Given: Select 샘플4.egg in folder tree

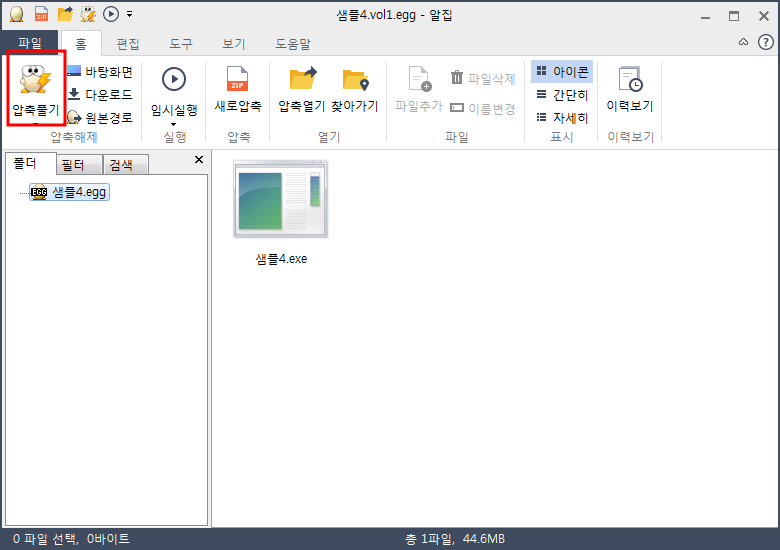Looking at the screenshot, I should [70, 192].
